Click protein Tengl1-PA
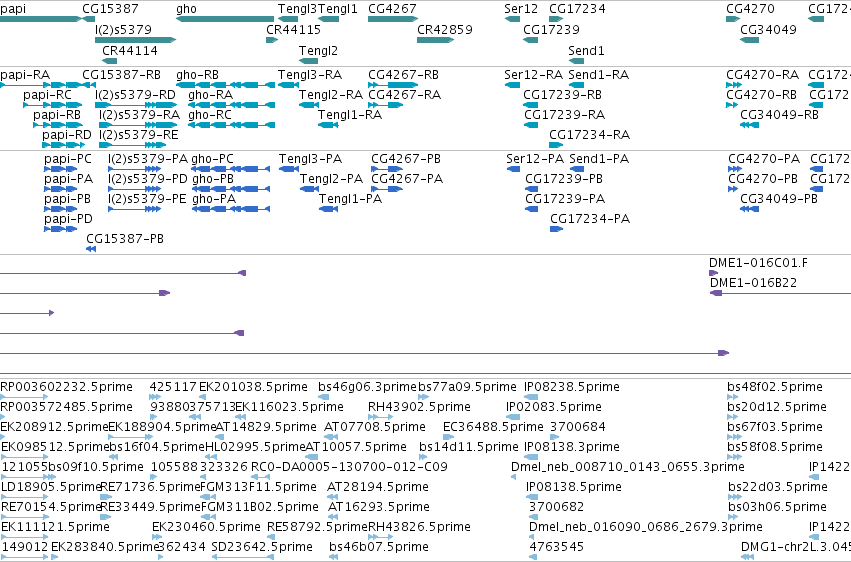Screen dimensions: 851x562 (328, 209)
